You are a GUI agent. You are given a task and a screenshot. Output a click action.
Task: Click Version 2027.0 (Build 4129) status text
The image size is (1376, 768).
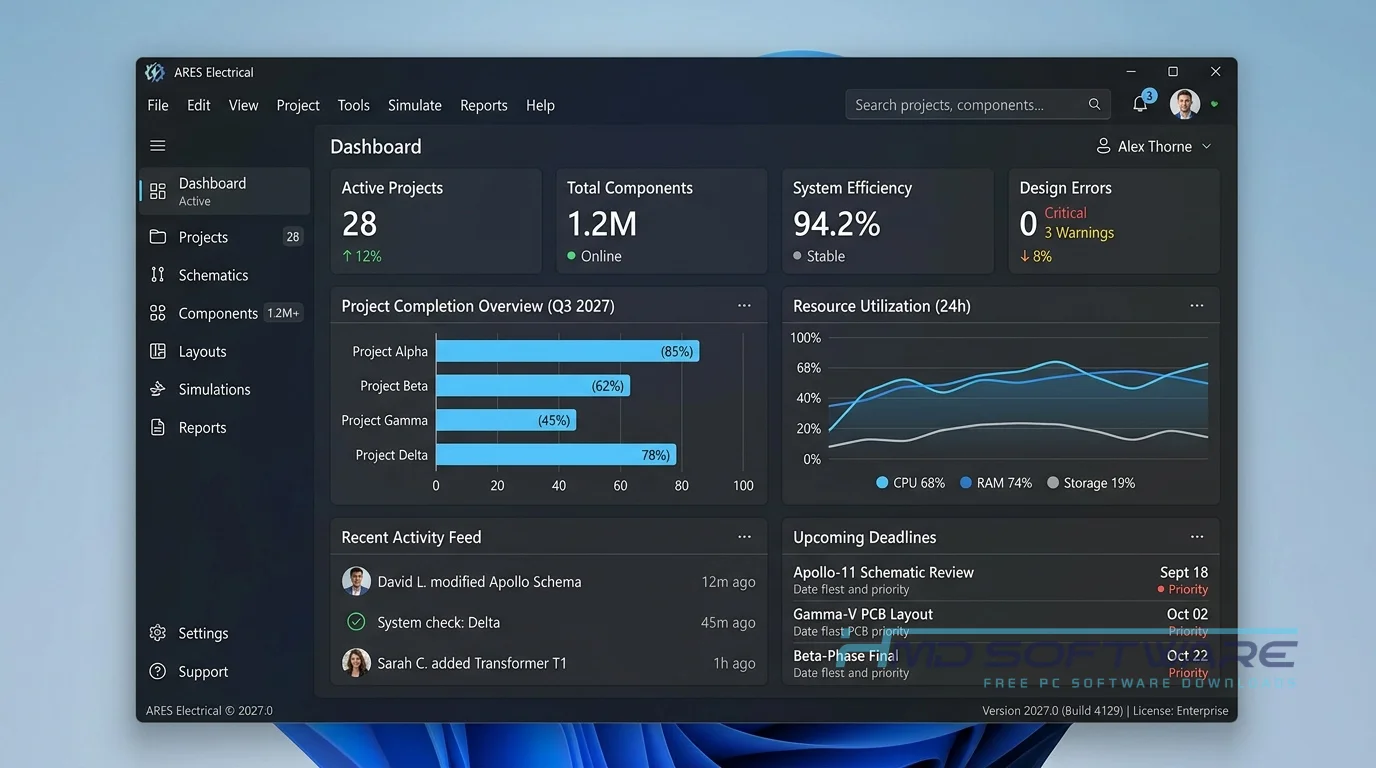tap(1053, 711)
